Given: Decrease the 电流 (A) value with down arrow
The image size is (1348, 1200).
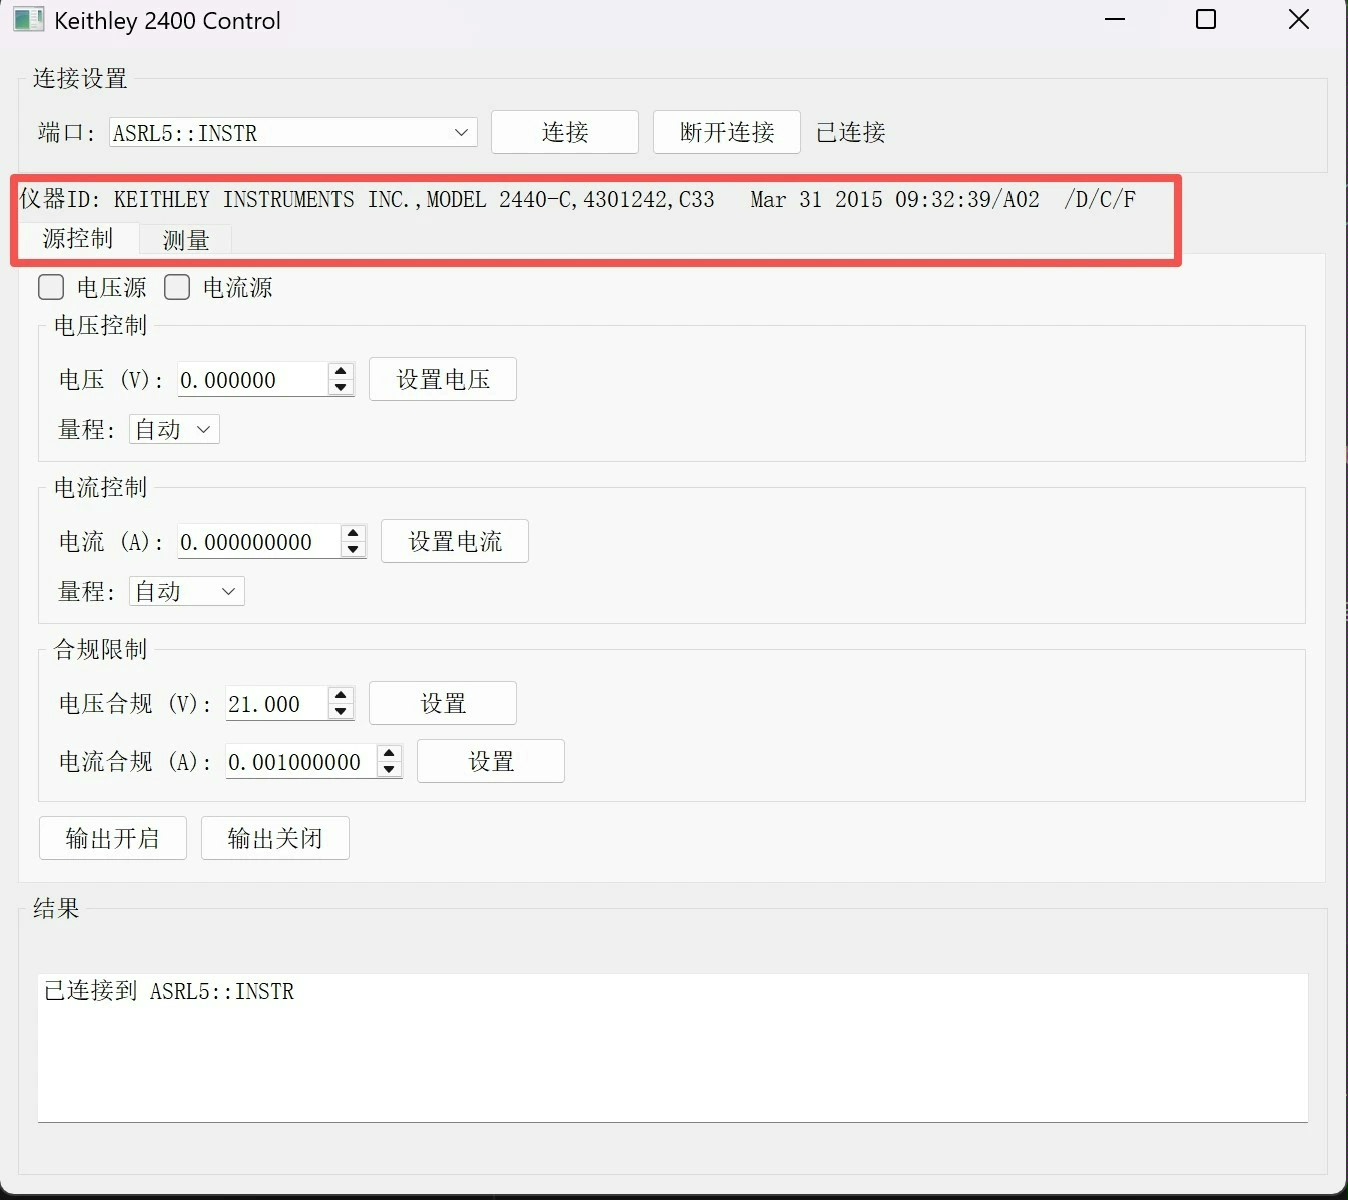Looking at the screenshot, I should [x=353, y=550].
